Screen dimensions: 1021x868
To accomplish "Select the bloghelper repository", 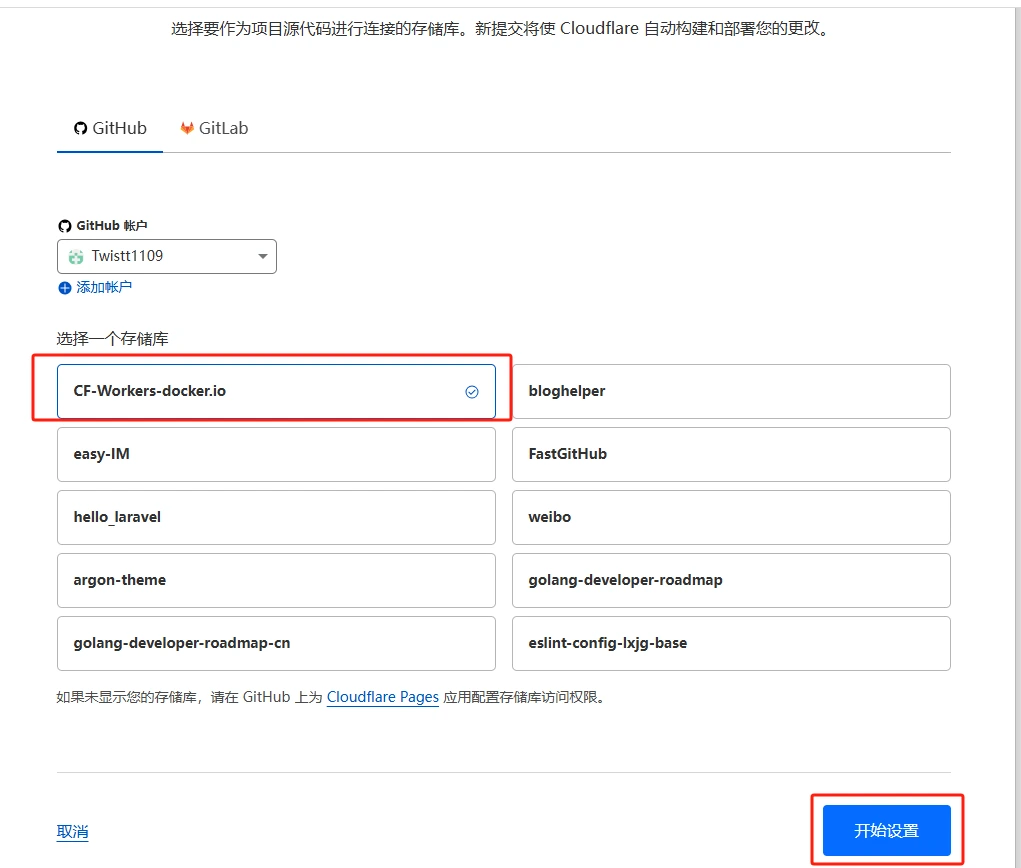I will 731,391.
